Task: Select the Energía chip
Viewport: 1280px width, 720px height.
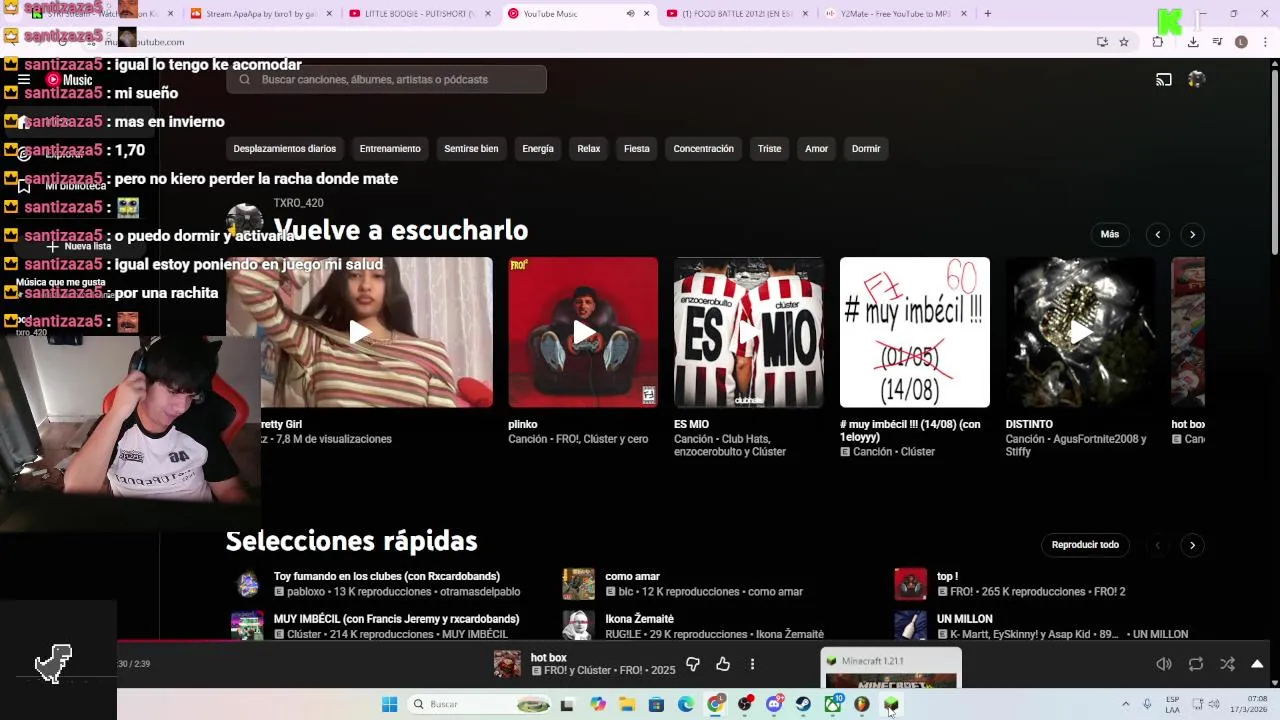Action: click(538, 149)
